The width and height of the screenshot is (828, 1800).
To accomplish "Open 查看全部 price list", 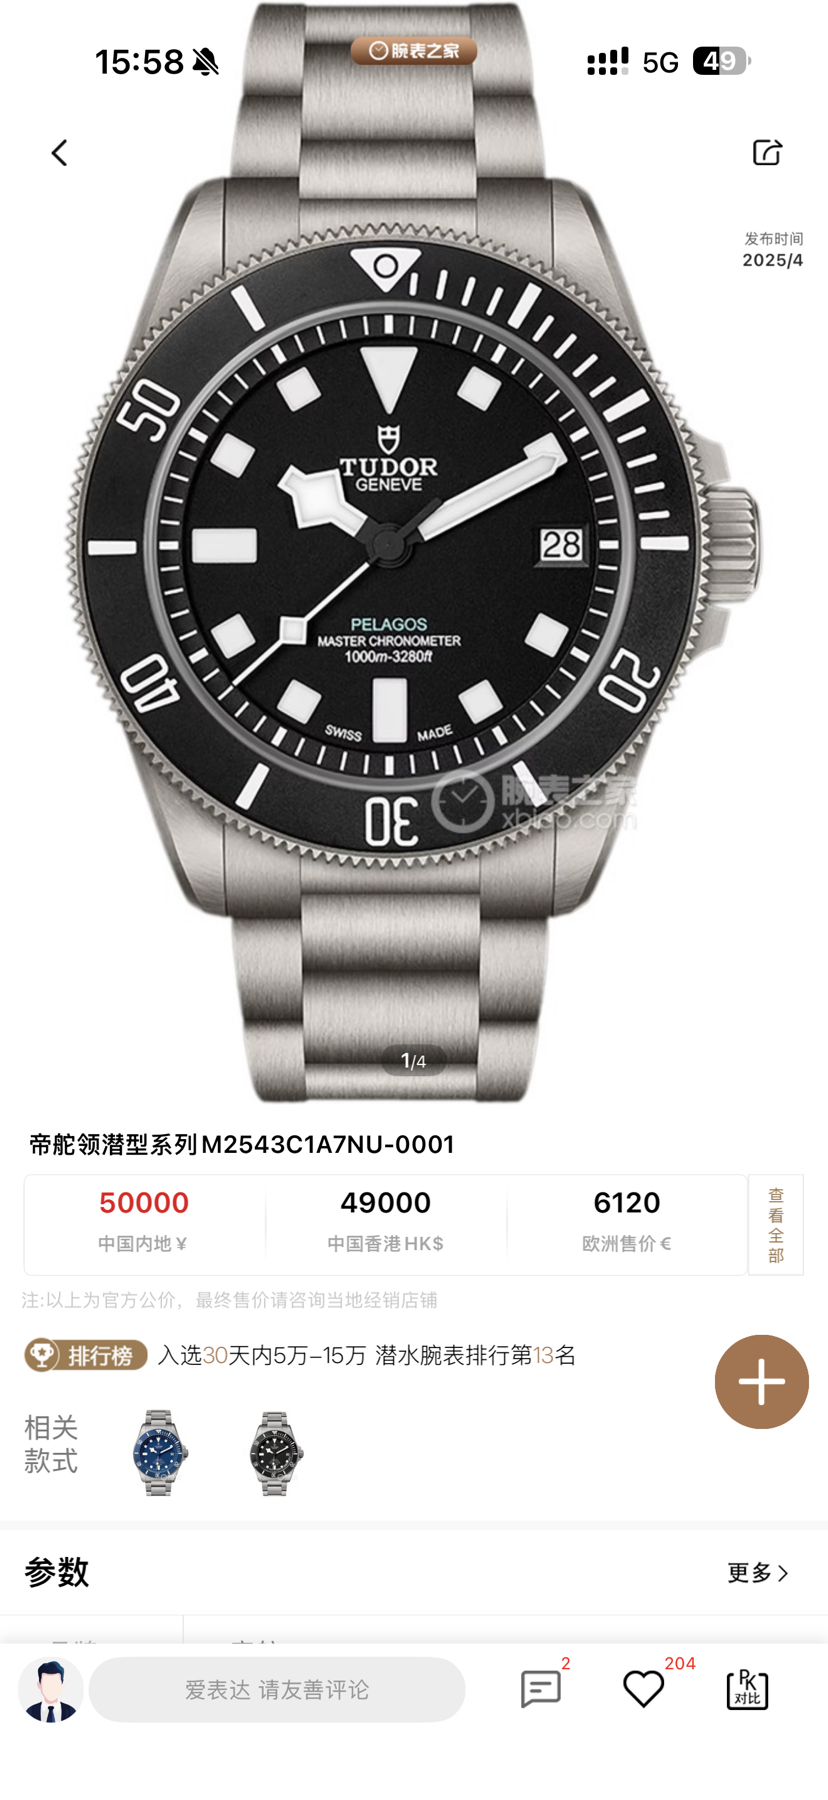I will click(x=776, y=1225).
